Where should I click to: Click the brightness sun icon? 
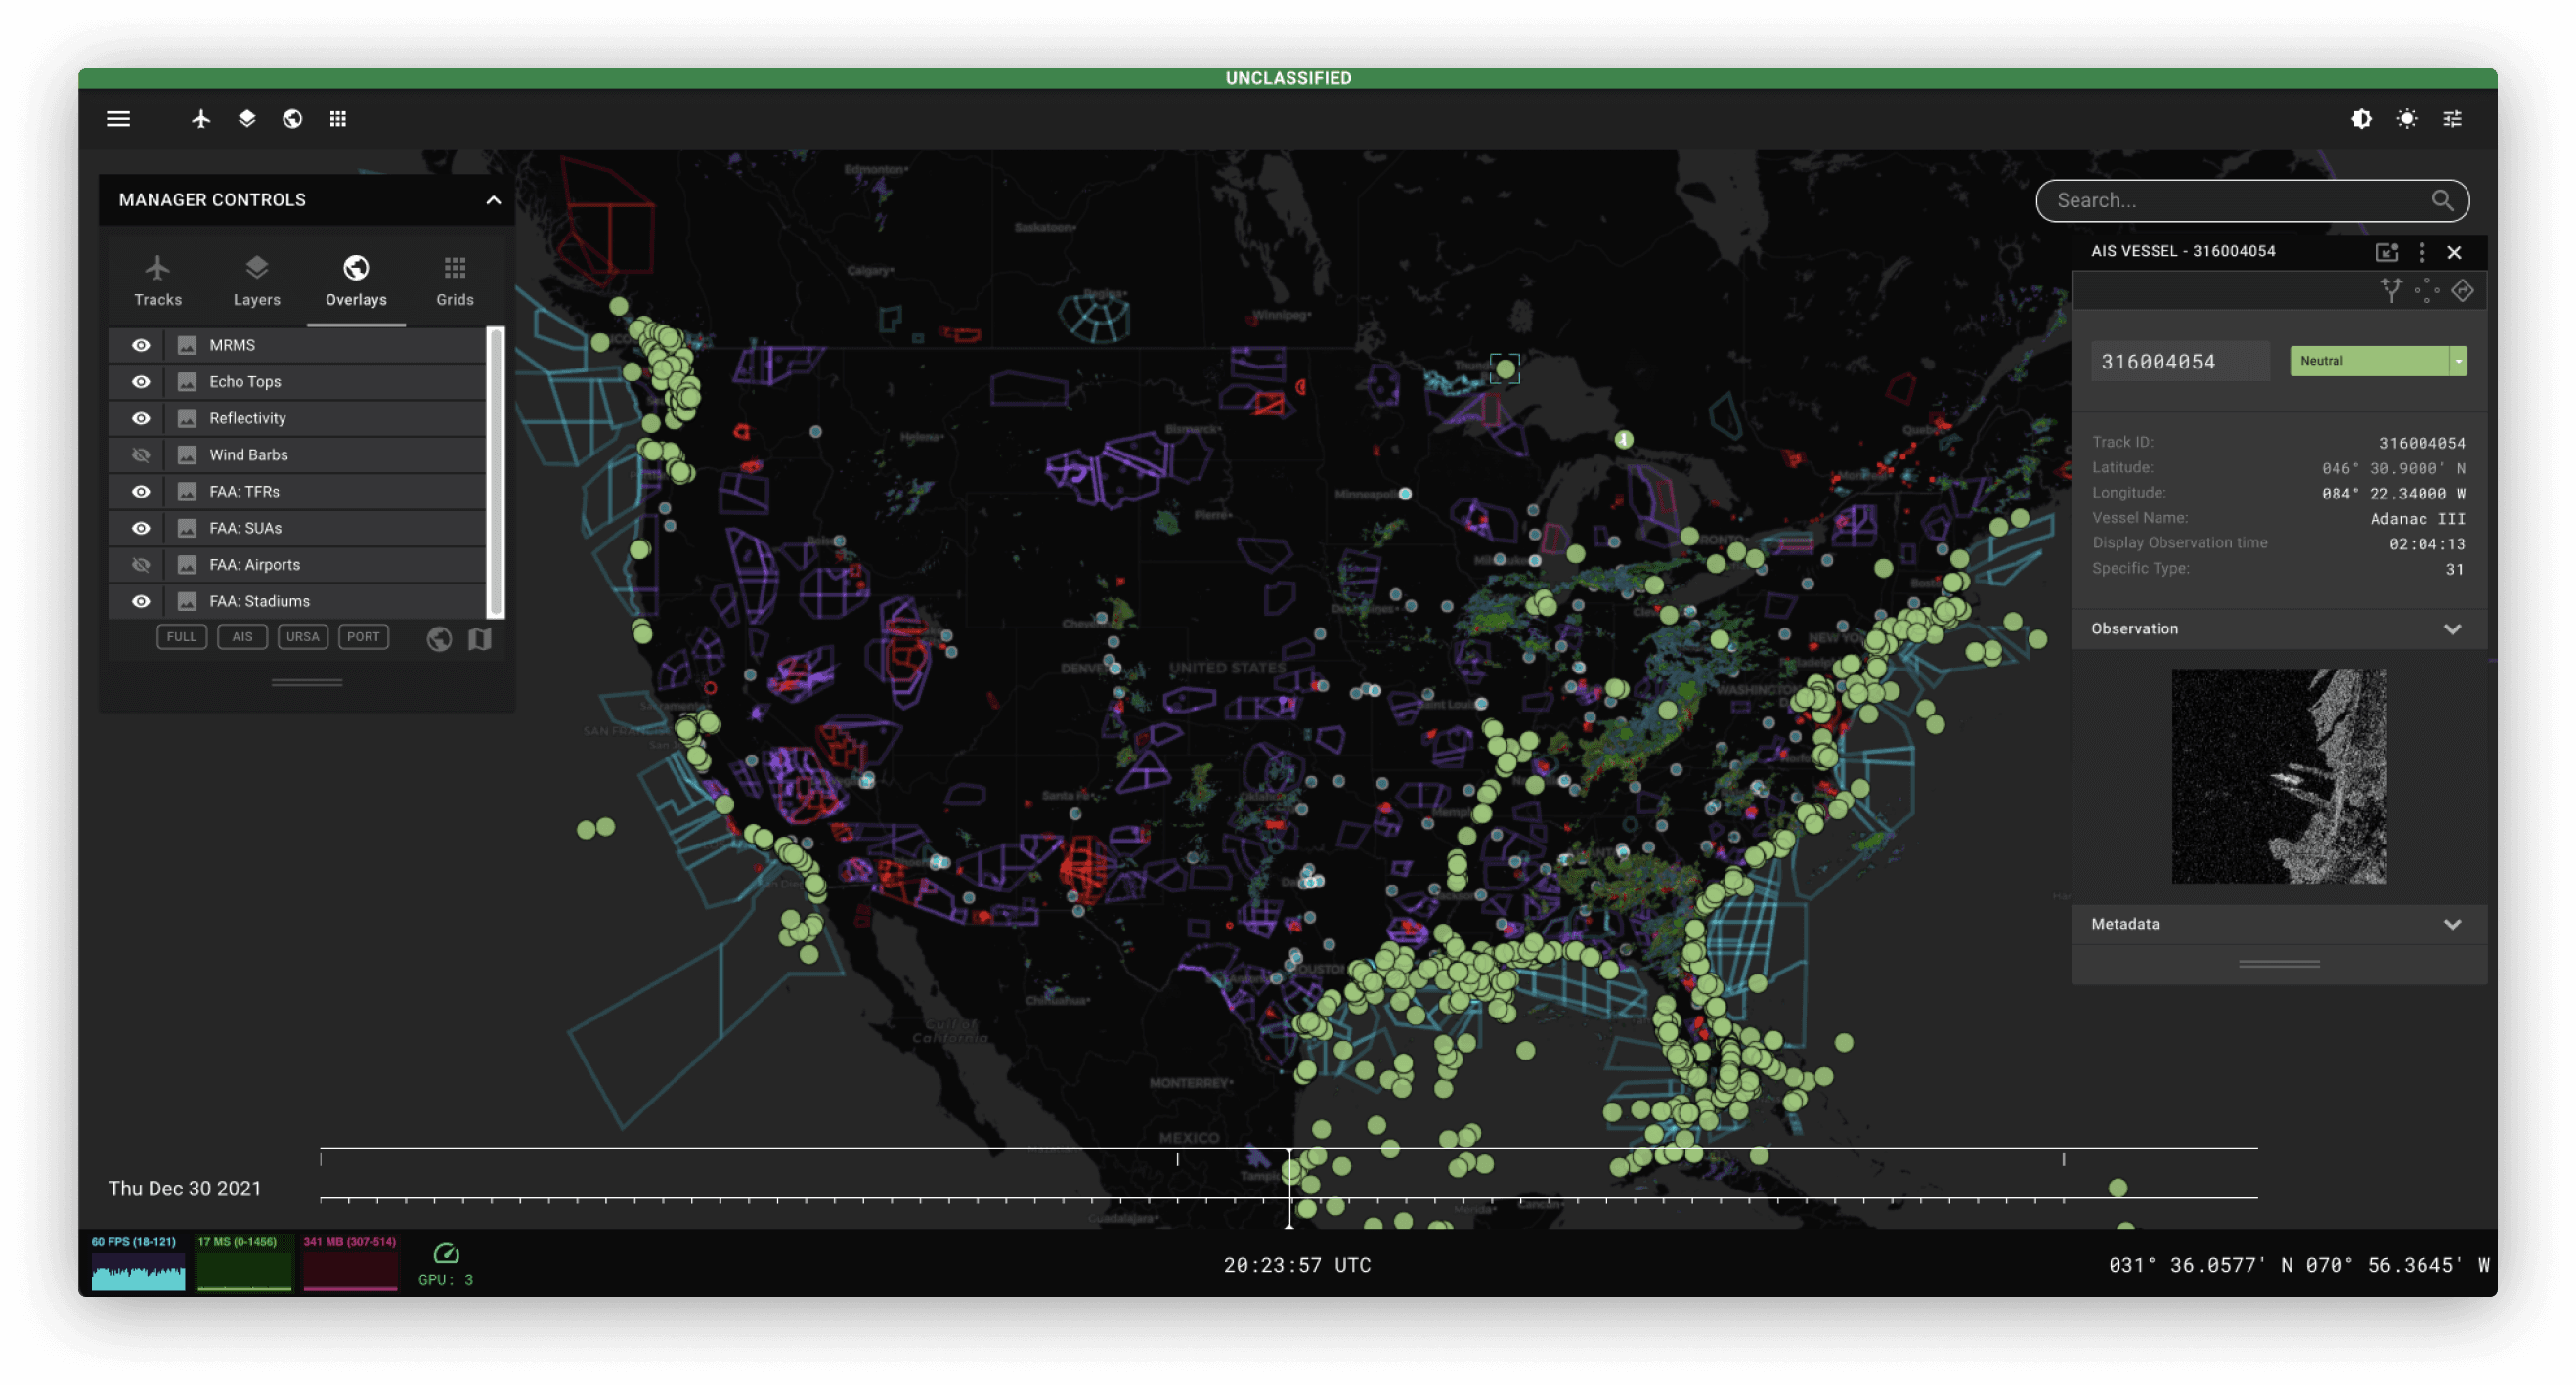pyautogui.click(x=2406, y=119)
